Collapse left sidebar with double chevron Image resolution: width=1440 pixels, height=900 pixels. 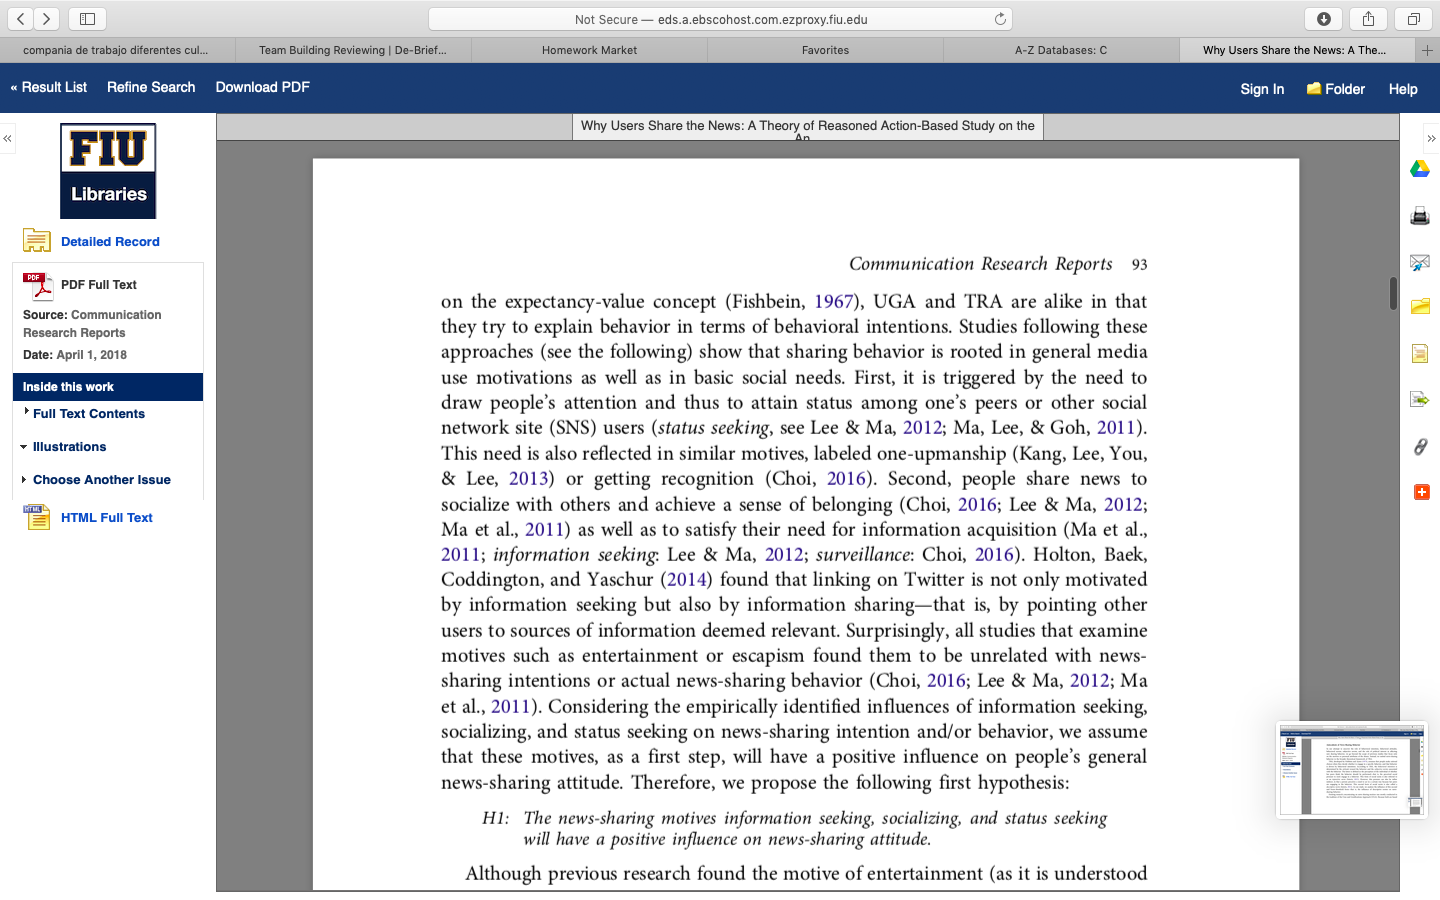[7, 138]
